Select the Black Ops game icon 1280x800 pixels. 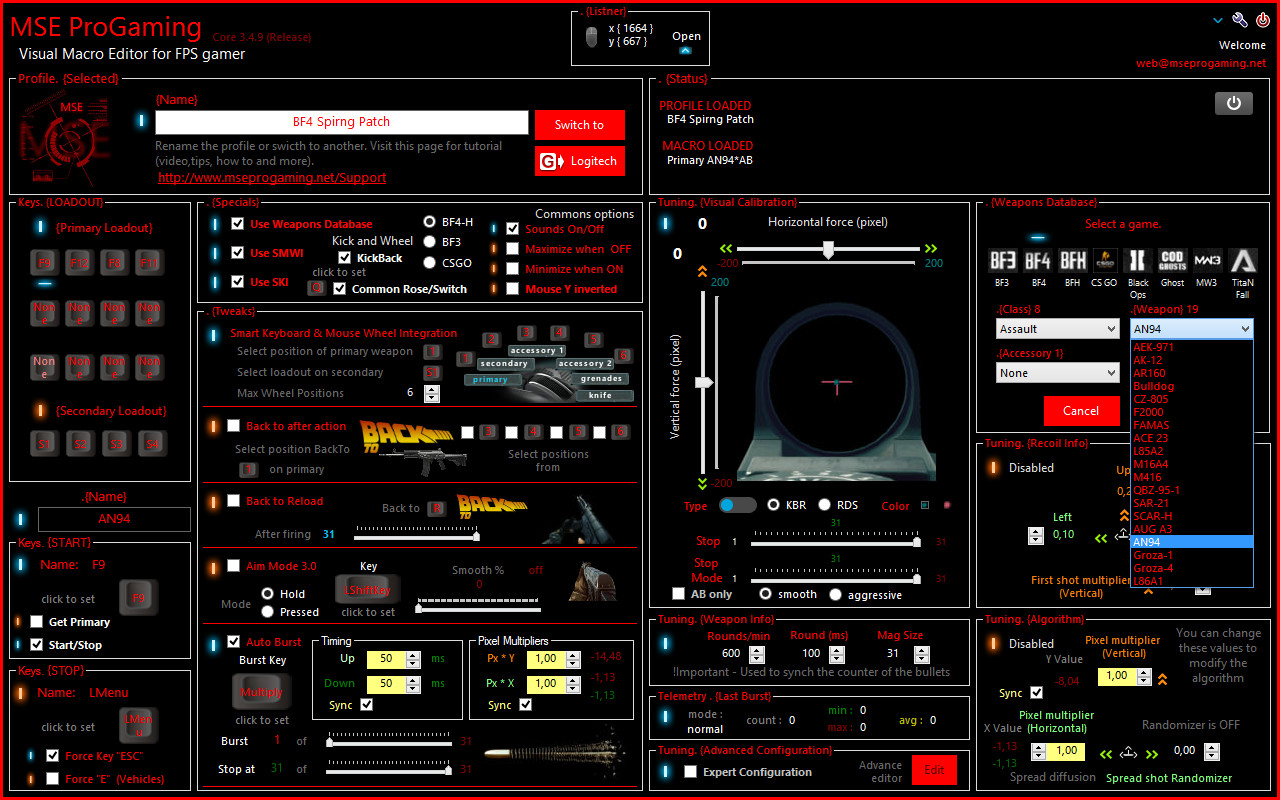tap(1138, 262)
